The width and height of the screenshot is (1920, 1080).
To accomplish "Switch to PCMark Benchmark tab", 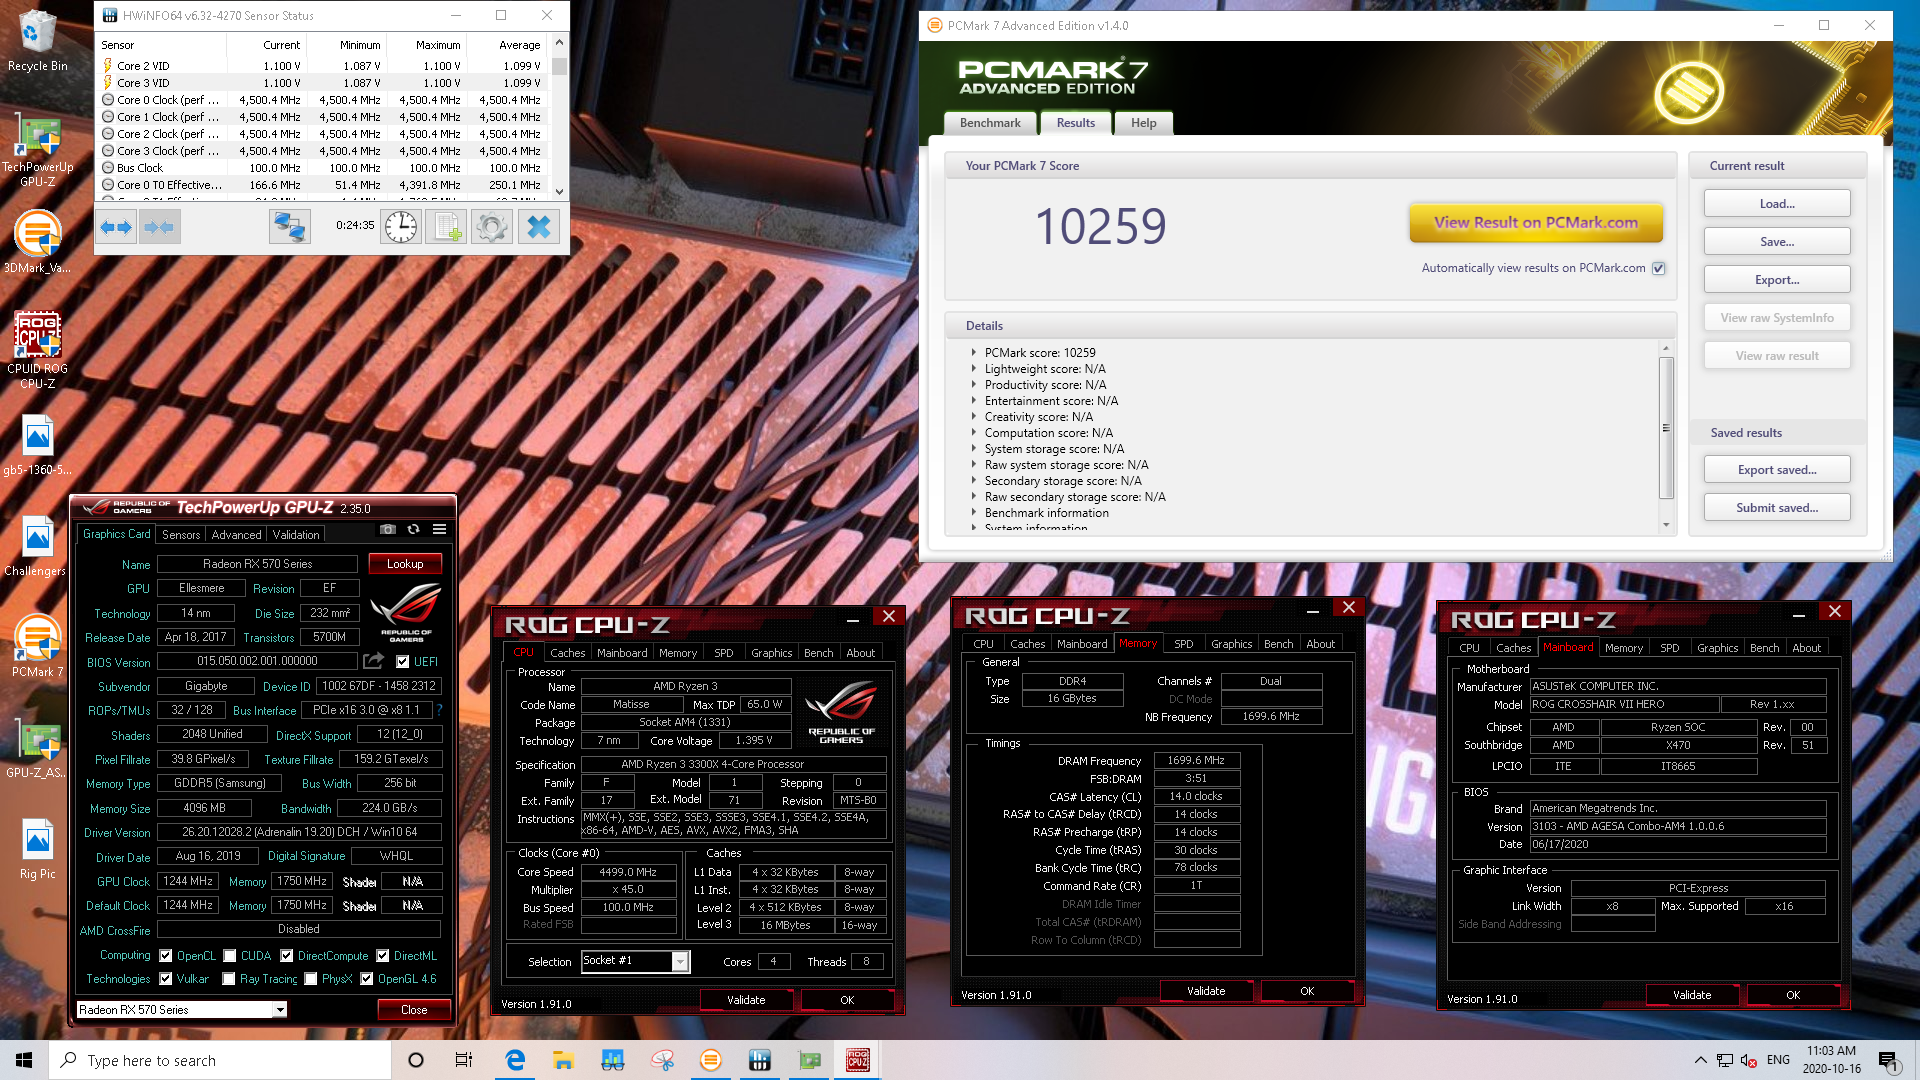I will coord(990,123).
